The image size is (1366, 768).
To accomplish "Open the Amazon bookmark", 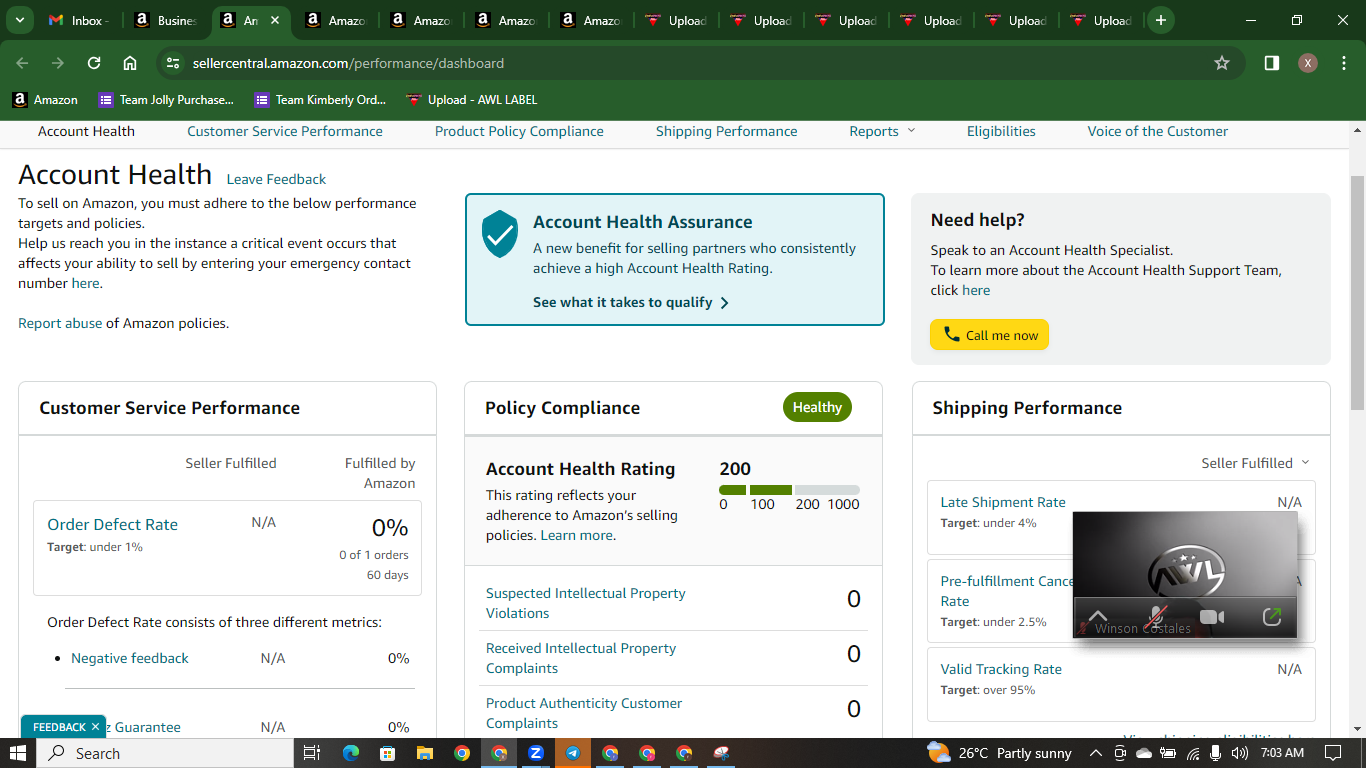I will pyautogui.click(x=45, y=100).
